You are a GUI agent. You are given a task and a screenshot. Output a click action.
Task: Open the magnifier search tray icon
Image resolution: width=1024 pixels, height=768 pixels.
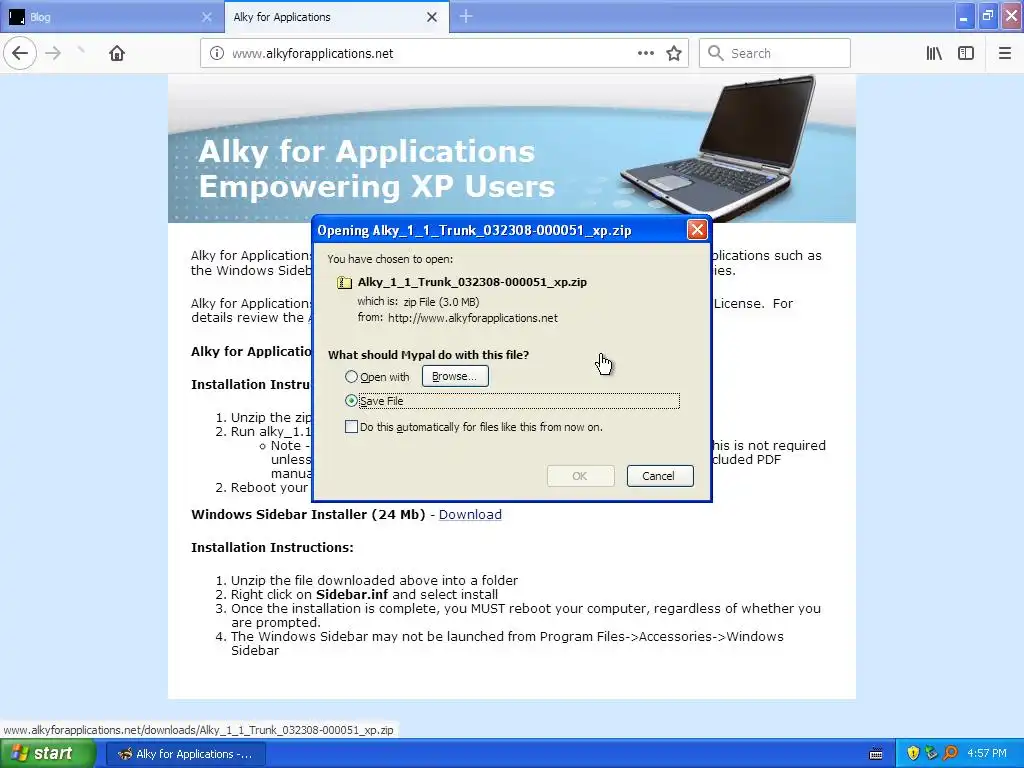point(950,754)
